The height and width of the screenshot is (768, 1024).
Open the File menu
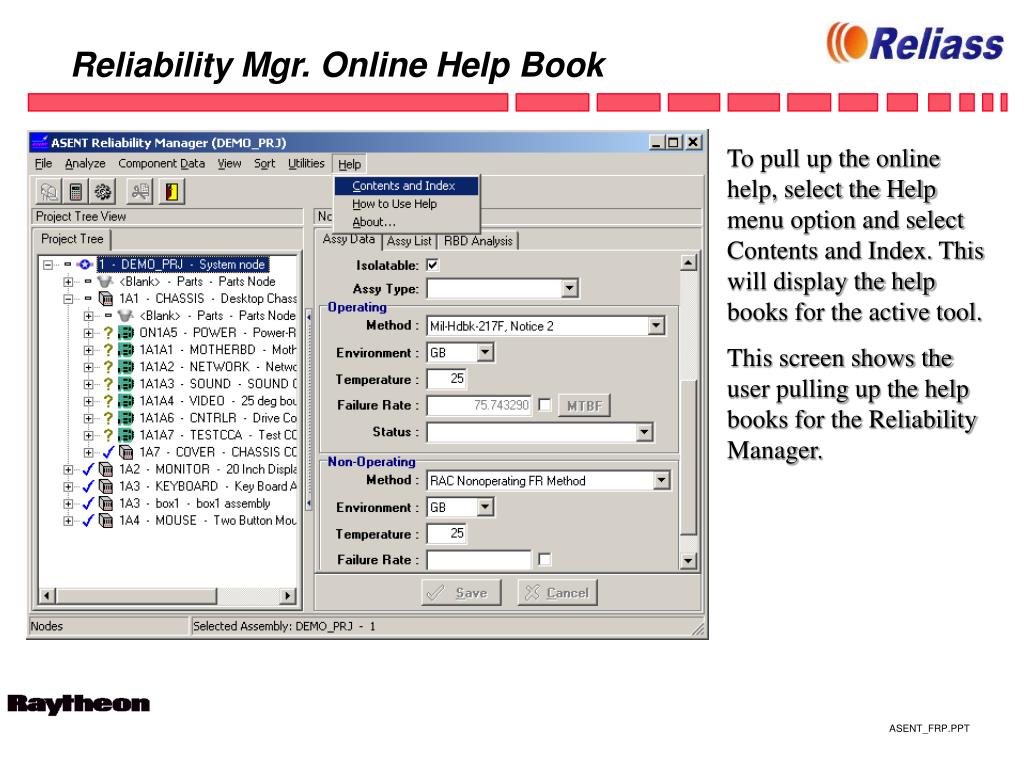[43, 163]
